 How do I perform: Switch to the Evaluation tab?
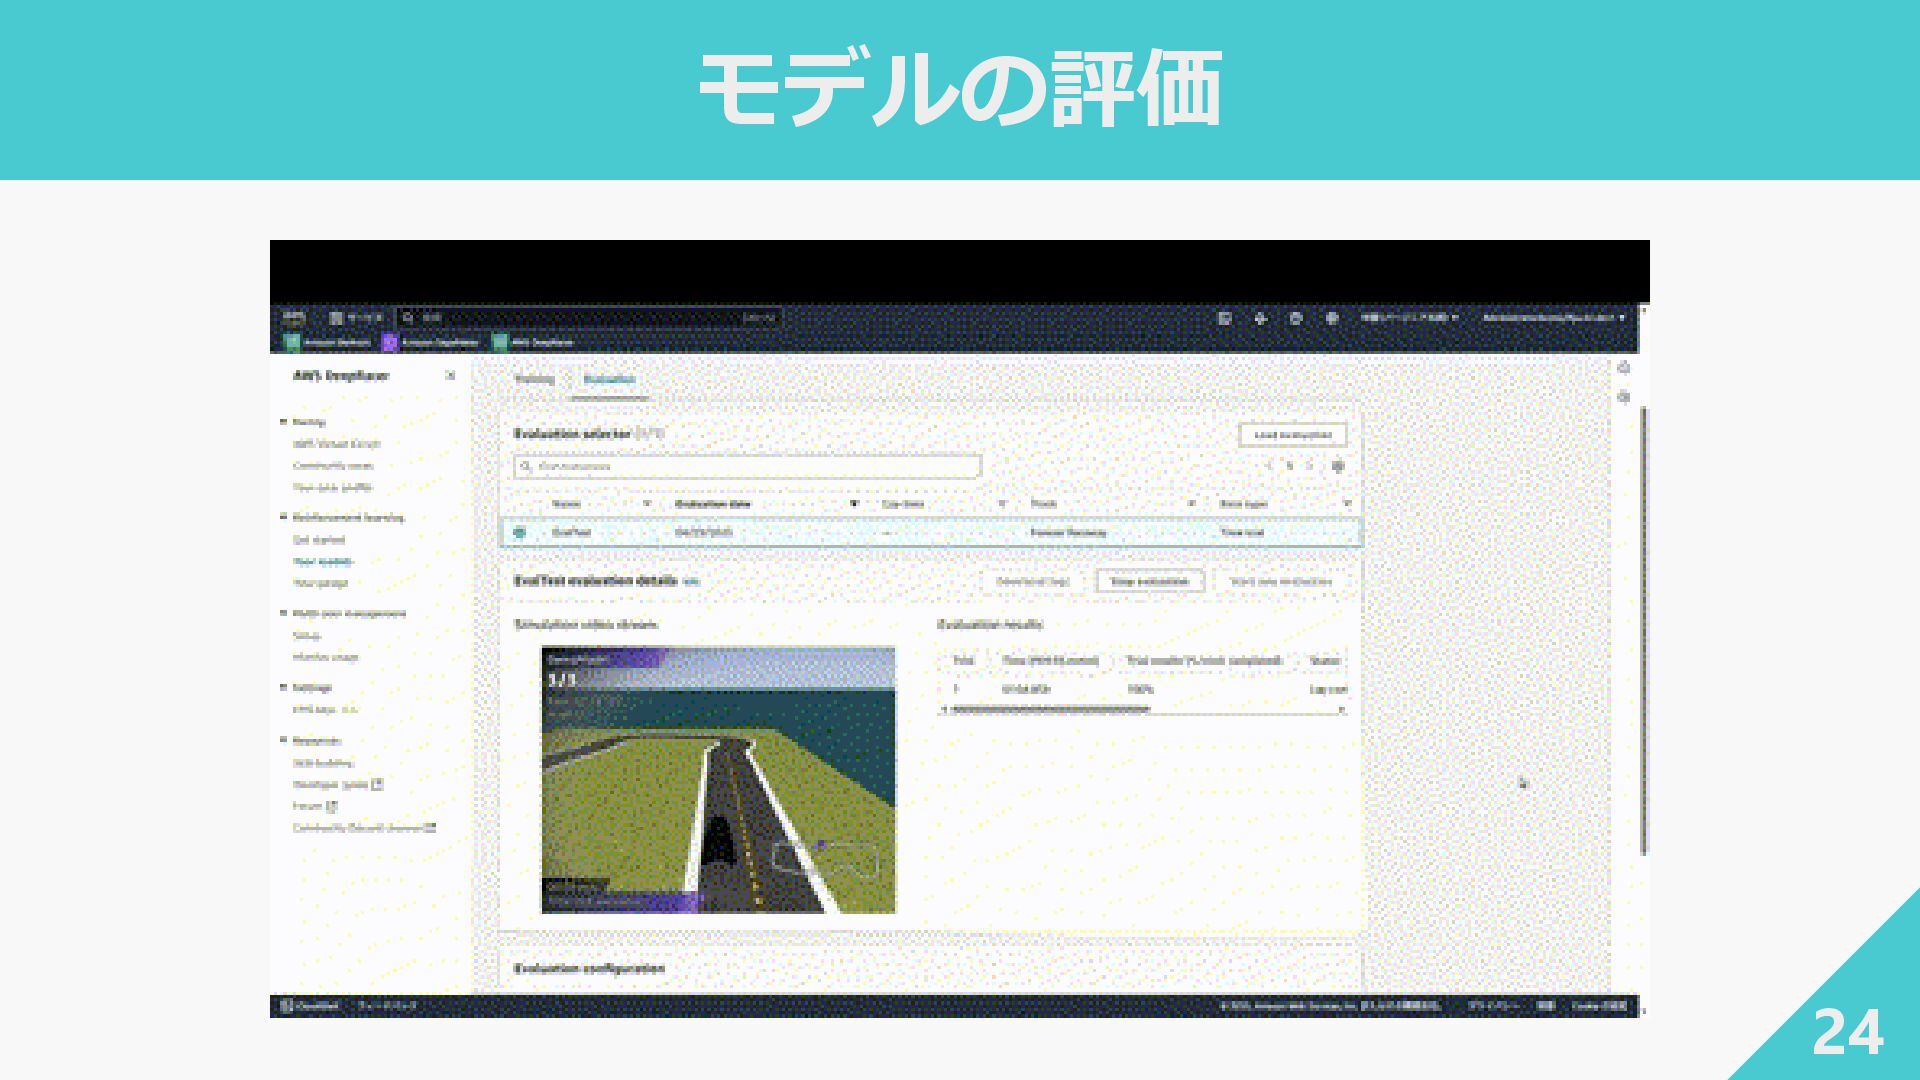pos(609,379)
